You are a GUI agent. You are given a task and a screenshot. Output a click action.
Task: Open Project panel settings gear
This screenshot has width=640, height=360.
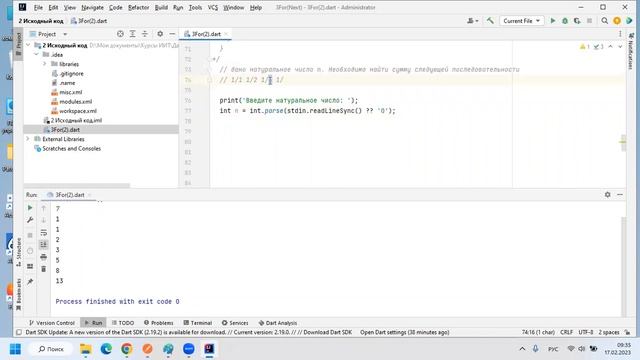coord(160,34)
